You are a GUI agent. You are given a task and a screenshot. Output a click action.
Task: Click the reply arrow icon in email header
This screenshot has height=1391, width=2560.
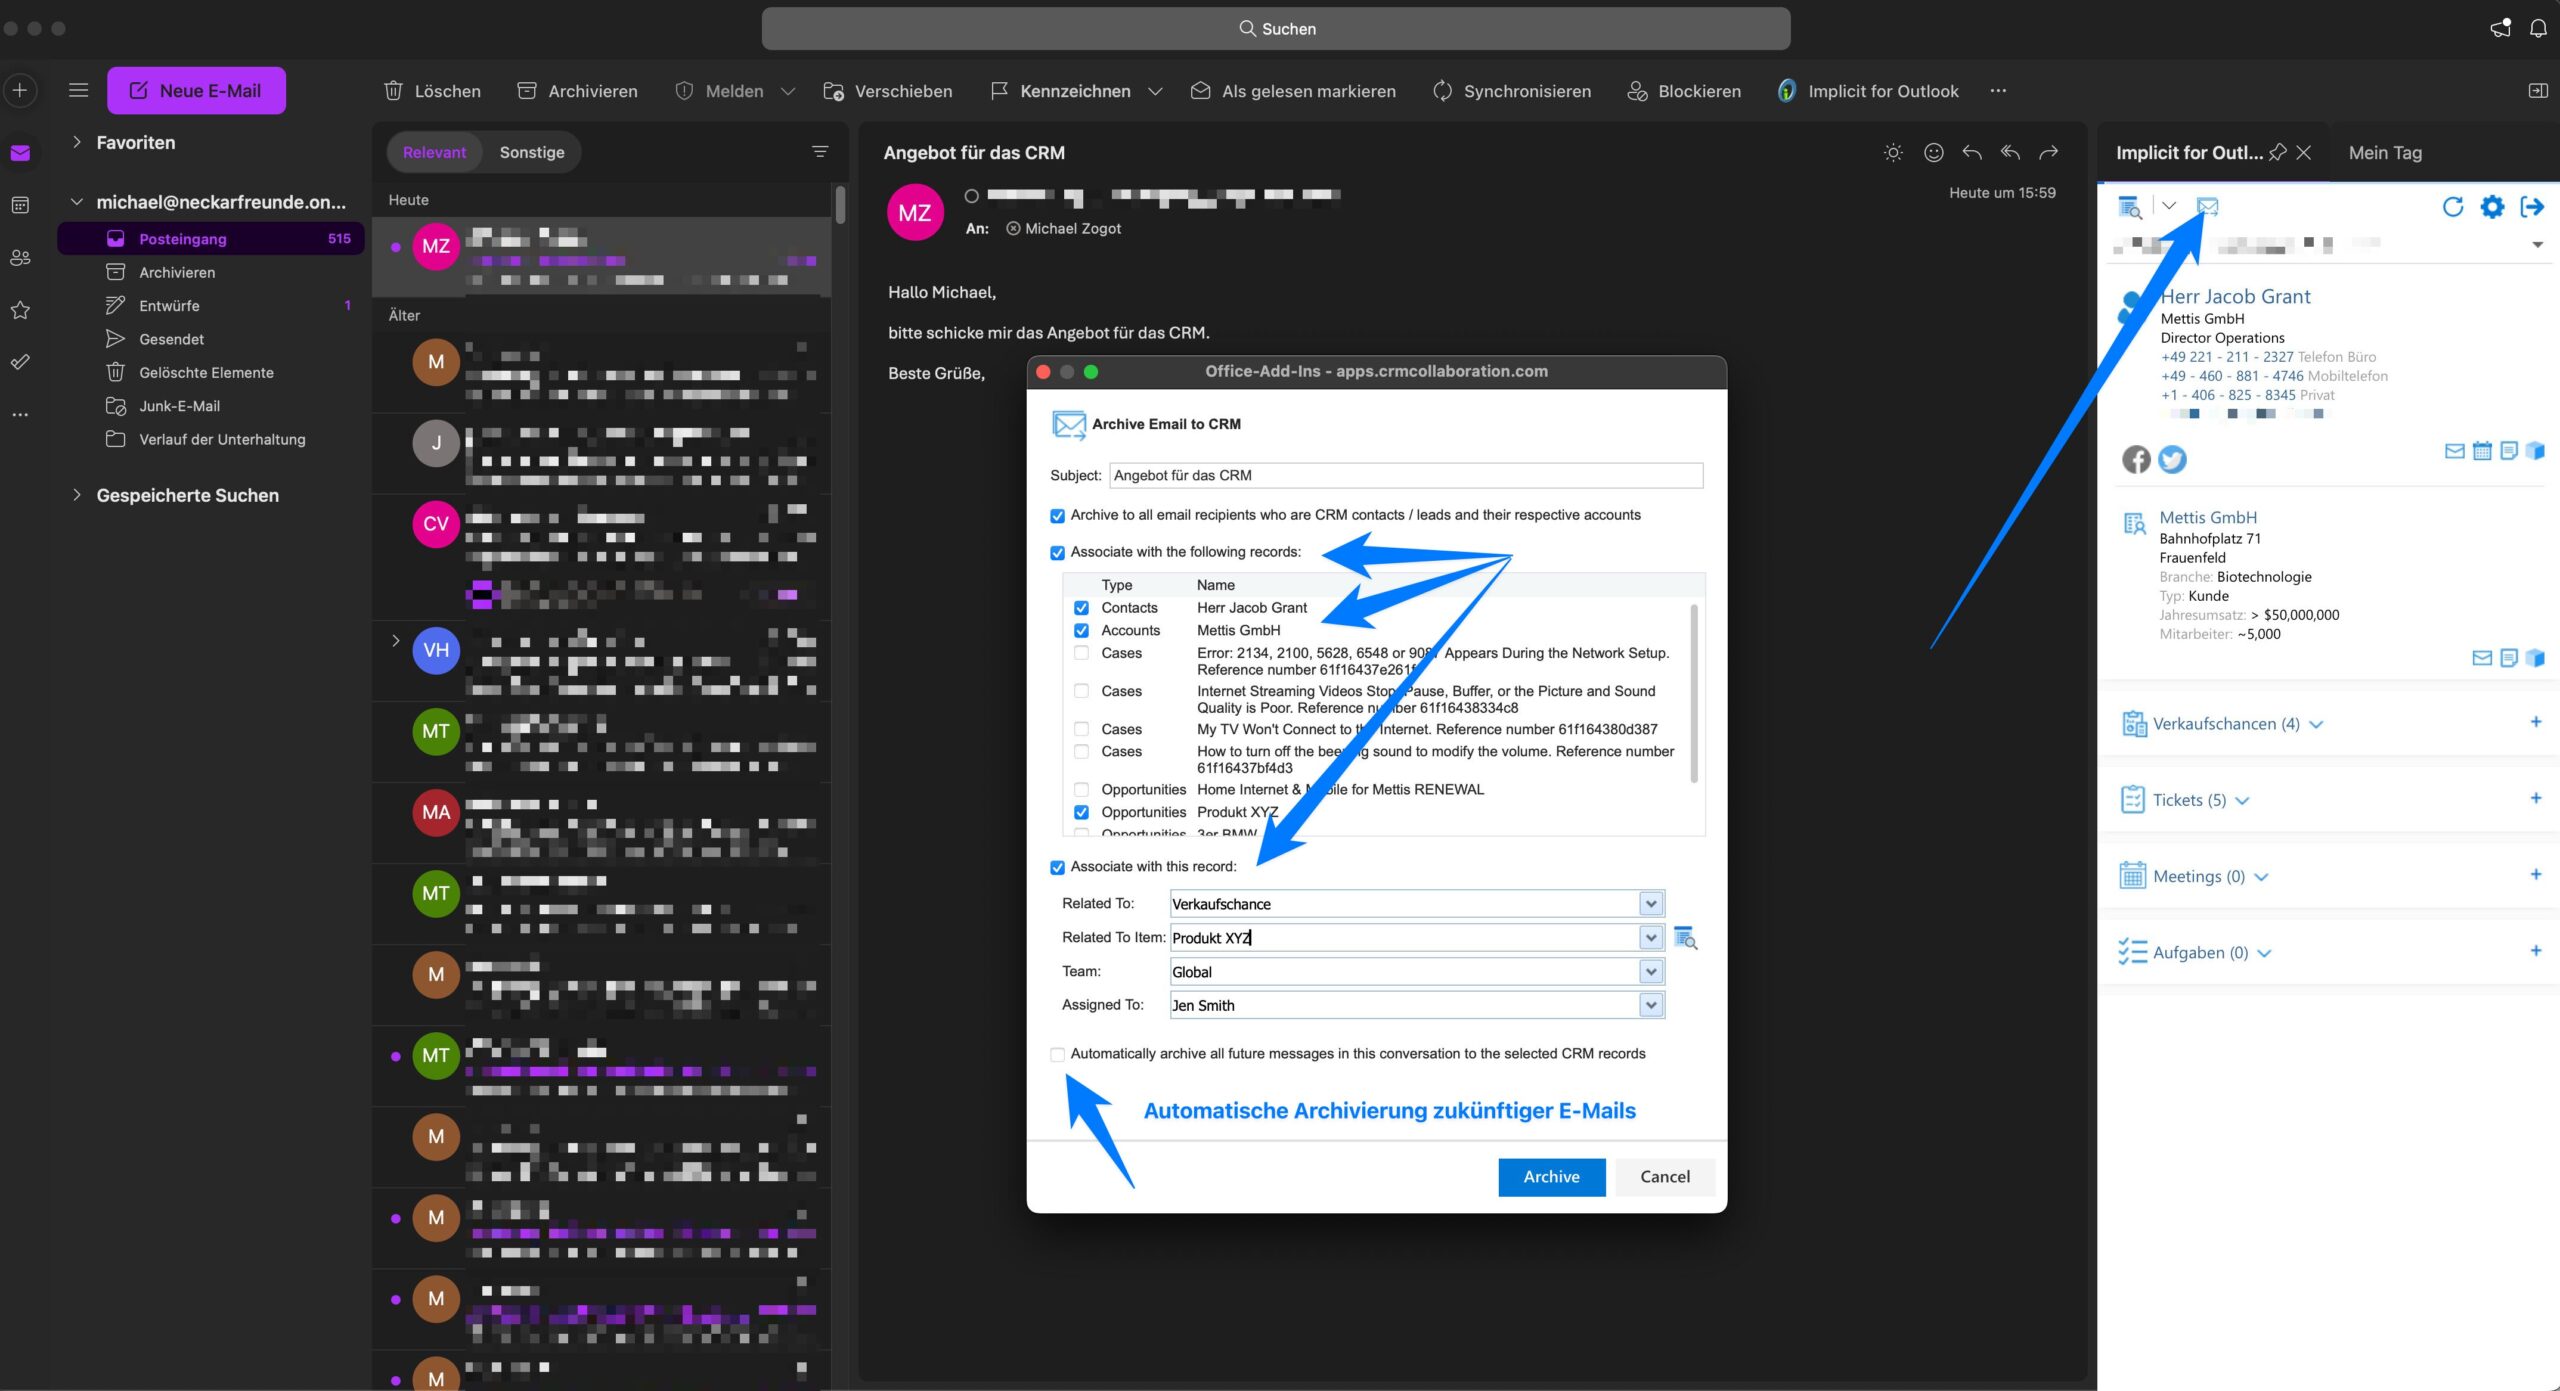[1972, 153]
